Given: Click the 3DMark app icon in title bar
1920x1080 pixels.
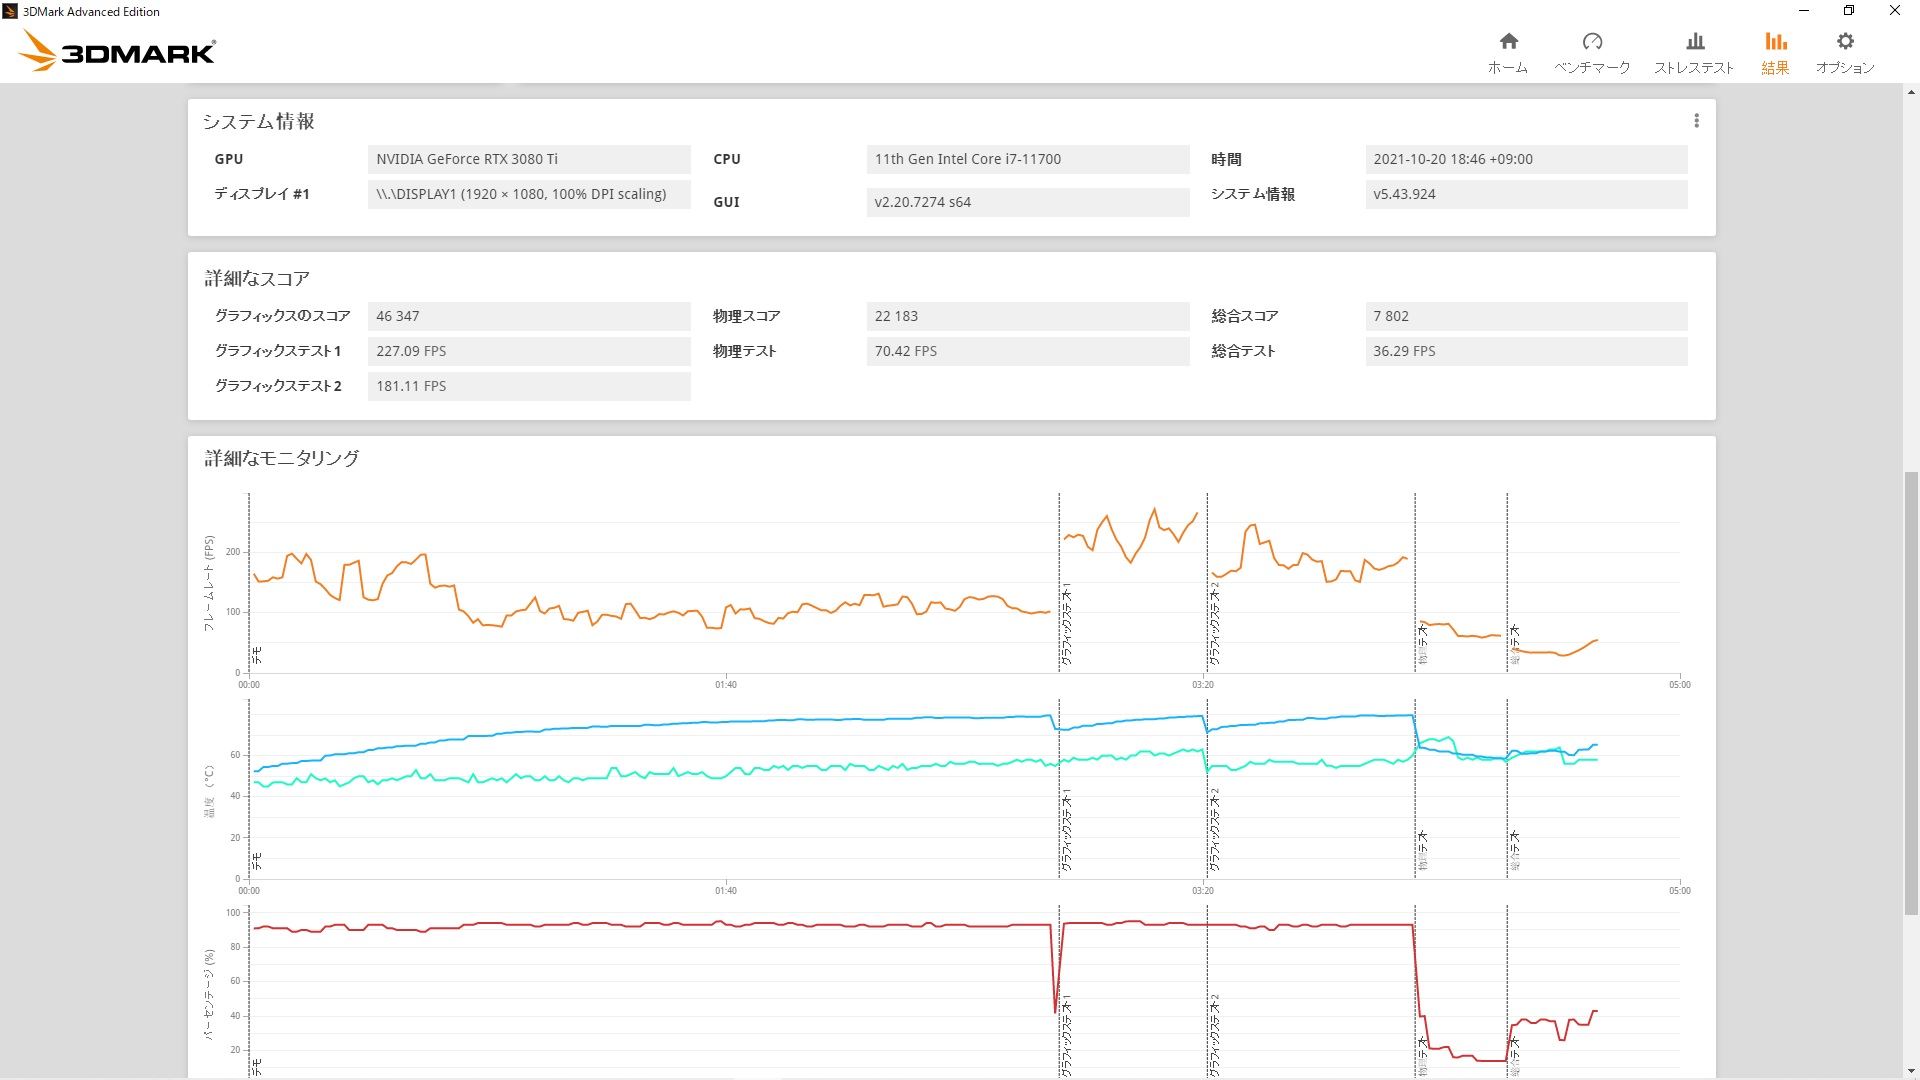Looking at the screenshot, I should click(x=10, y=11).
